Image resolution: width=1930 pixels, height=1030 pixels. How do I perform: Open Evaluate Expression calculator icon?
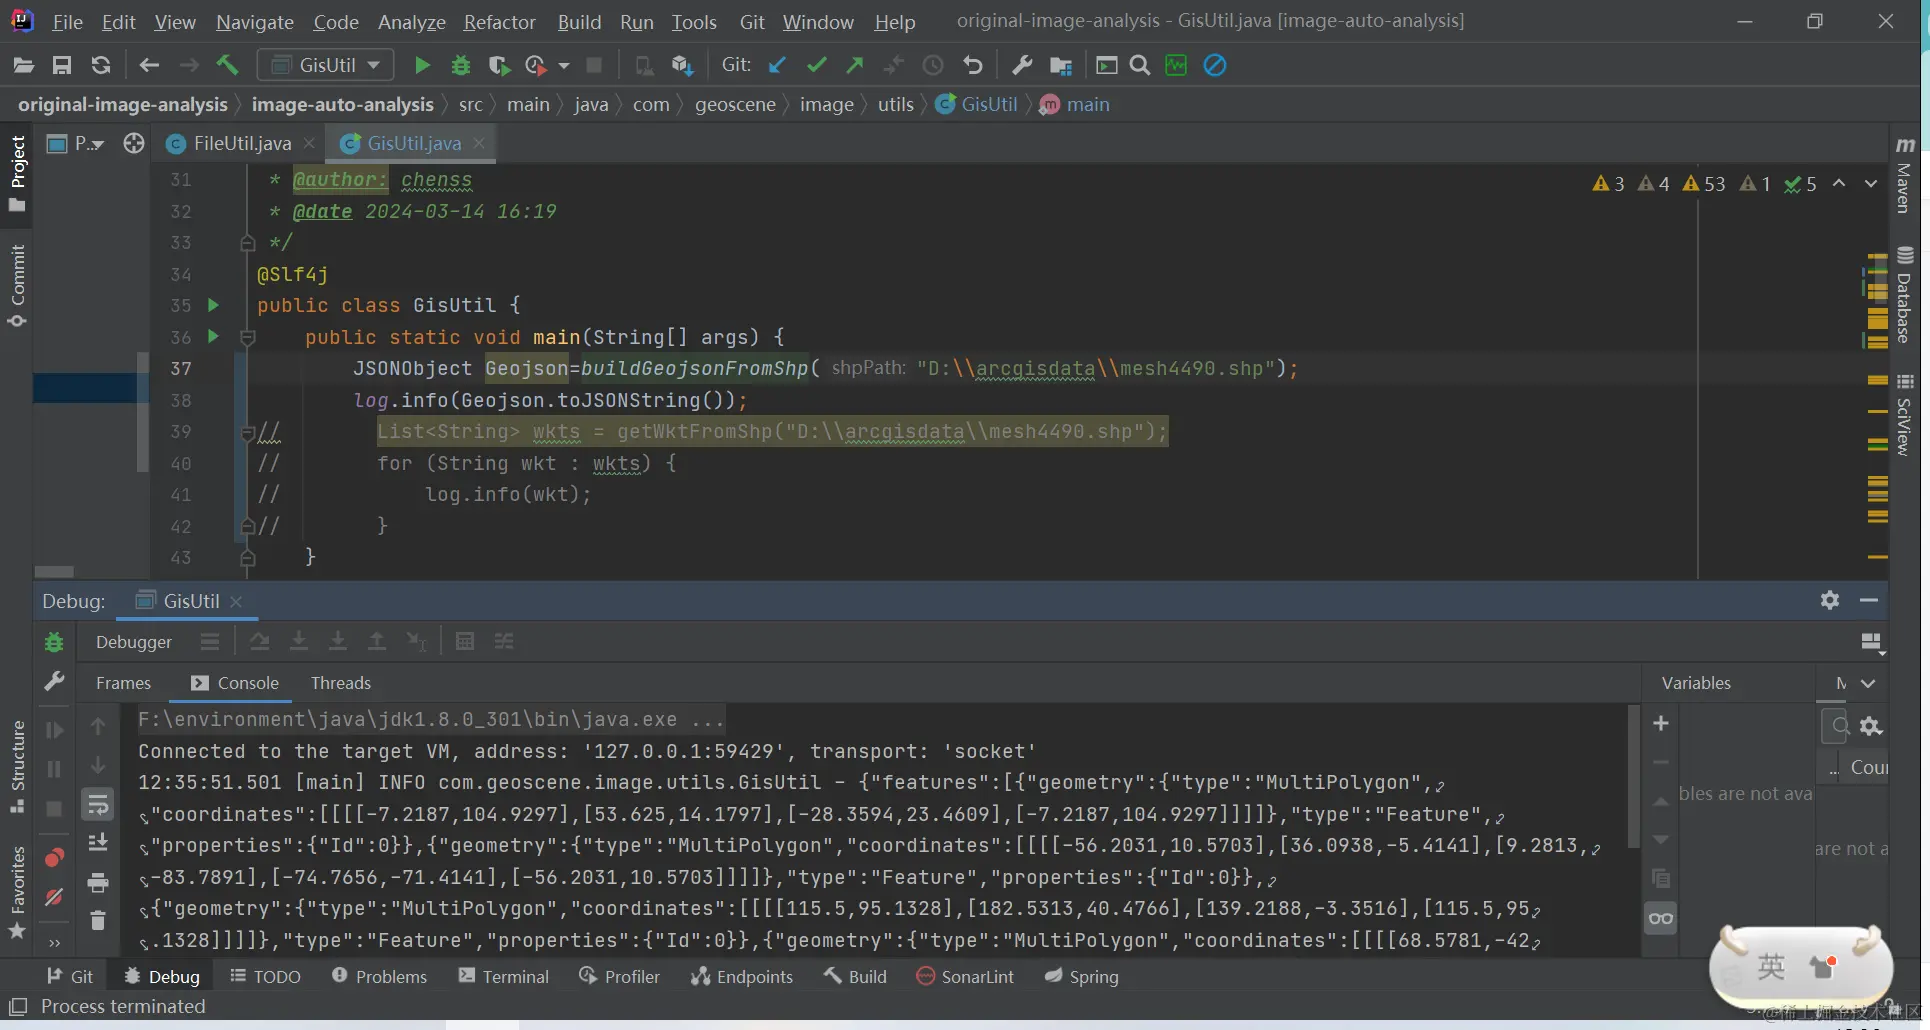click(465, 641)
